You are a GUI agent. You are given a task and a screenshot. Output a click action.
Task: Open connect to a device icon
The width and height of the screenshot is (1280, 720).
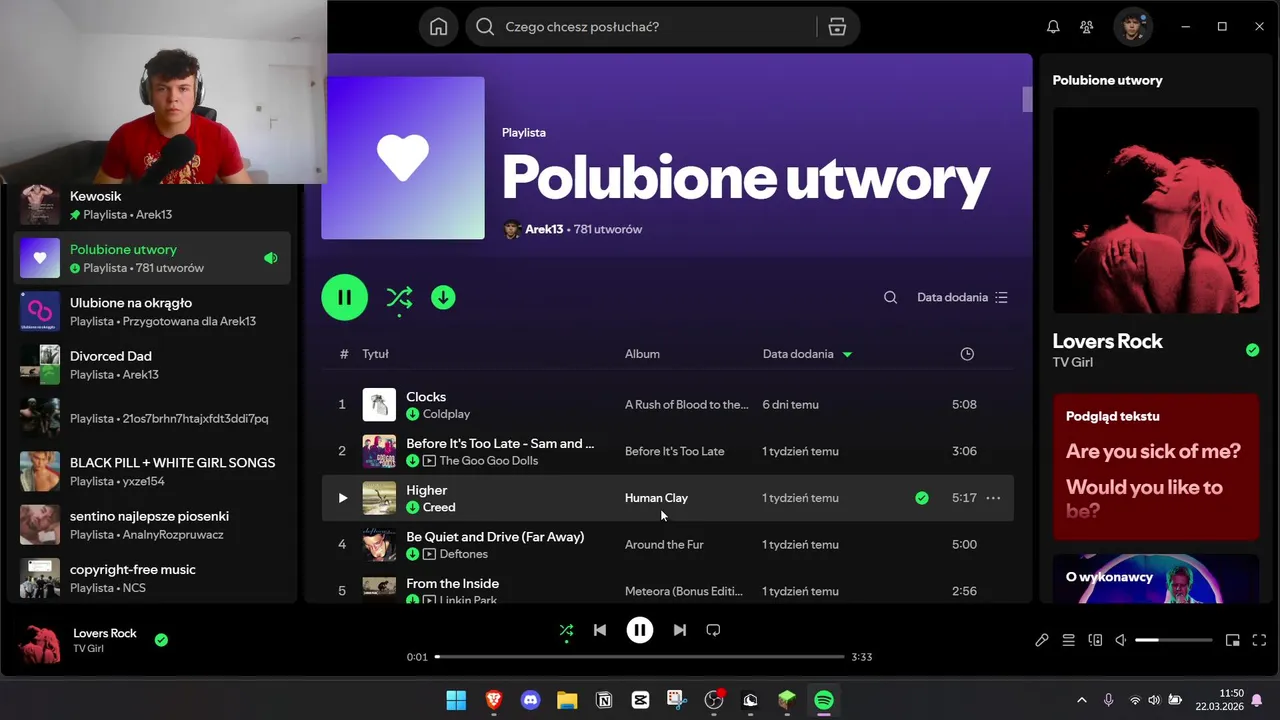pos(1095,640)
